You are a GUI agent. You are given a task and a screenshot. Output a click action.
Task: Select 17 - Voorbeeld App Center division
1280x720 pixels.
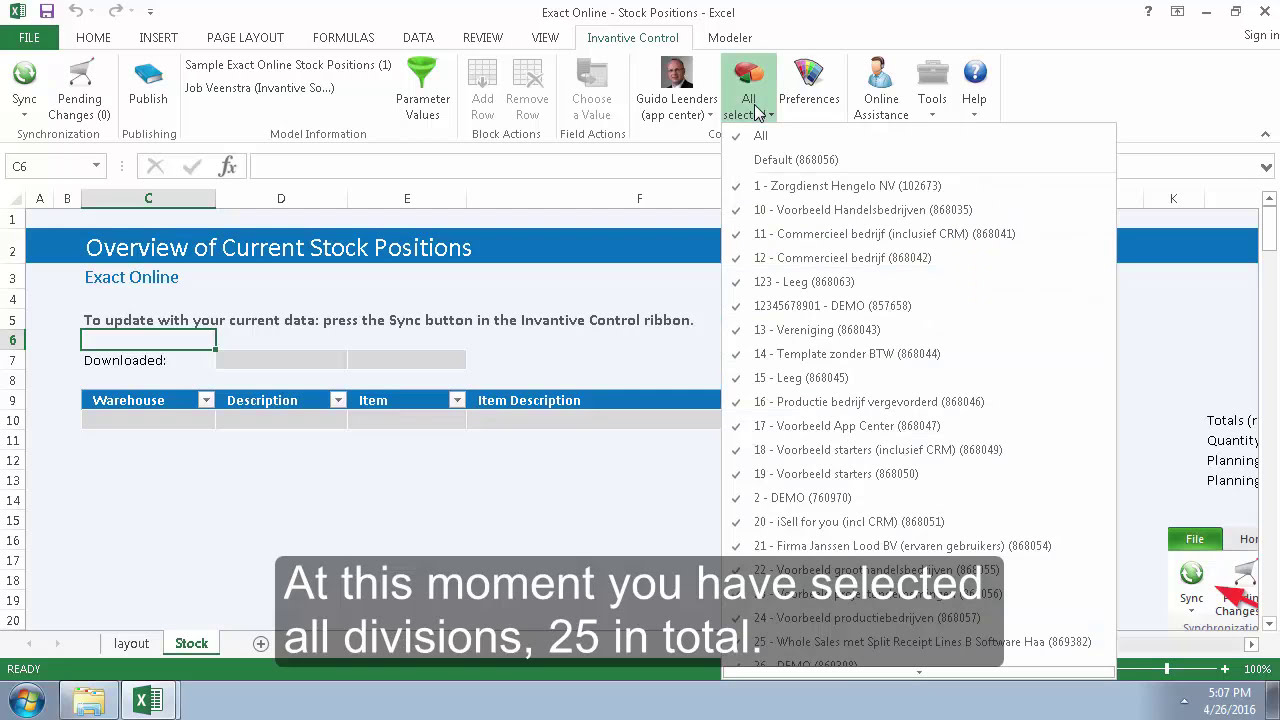coord(918,426)
